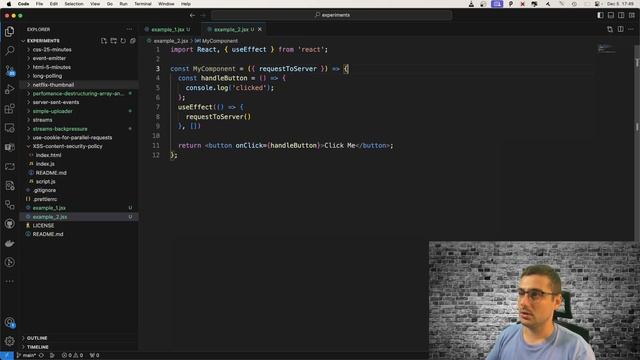The height and width of the screenshot is (360, 640).
Task: Expand the TIMELINE section
Action: [x=79, y=347]
